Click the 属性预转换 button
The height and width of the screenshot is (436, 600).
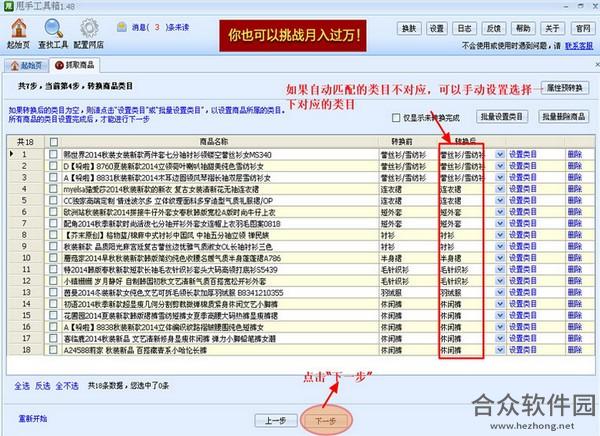[x=565, y=88]
